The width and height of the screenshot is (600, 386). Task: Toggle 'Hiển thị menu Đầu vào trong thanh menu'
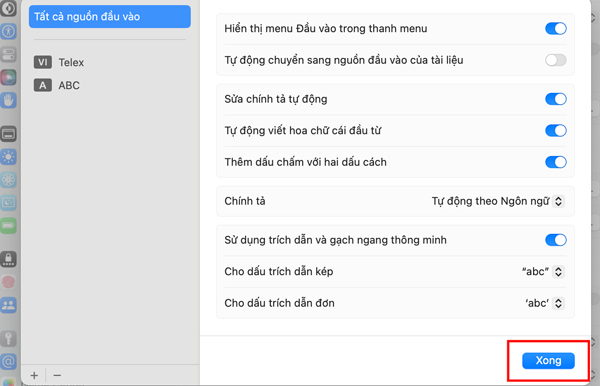(556, 29)
